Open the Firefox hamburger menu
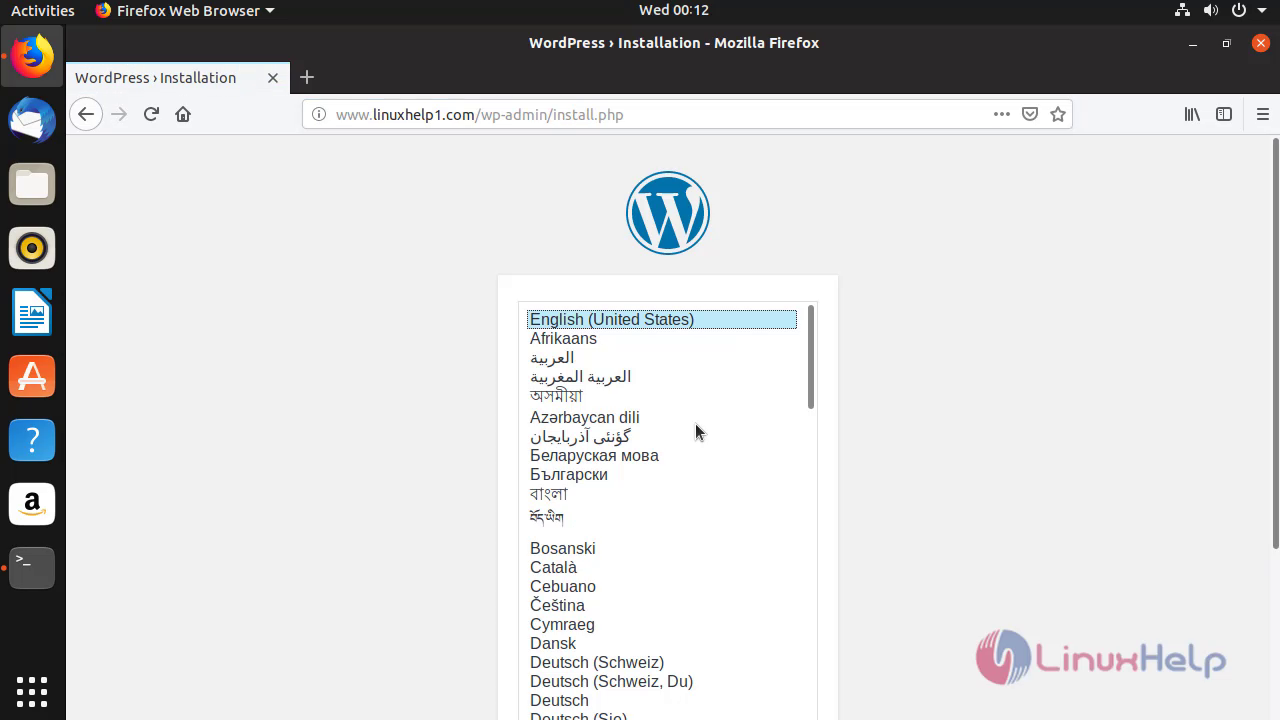Viewport: 1280px width, 720px height. 1262,114
